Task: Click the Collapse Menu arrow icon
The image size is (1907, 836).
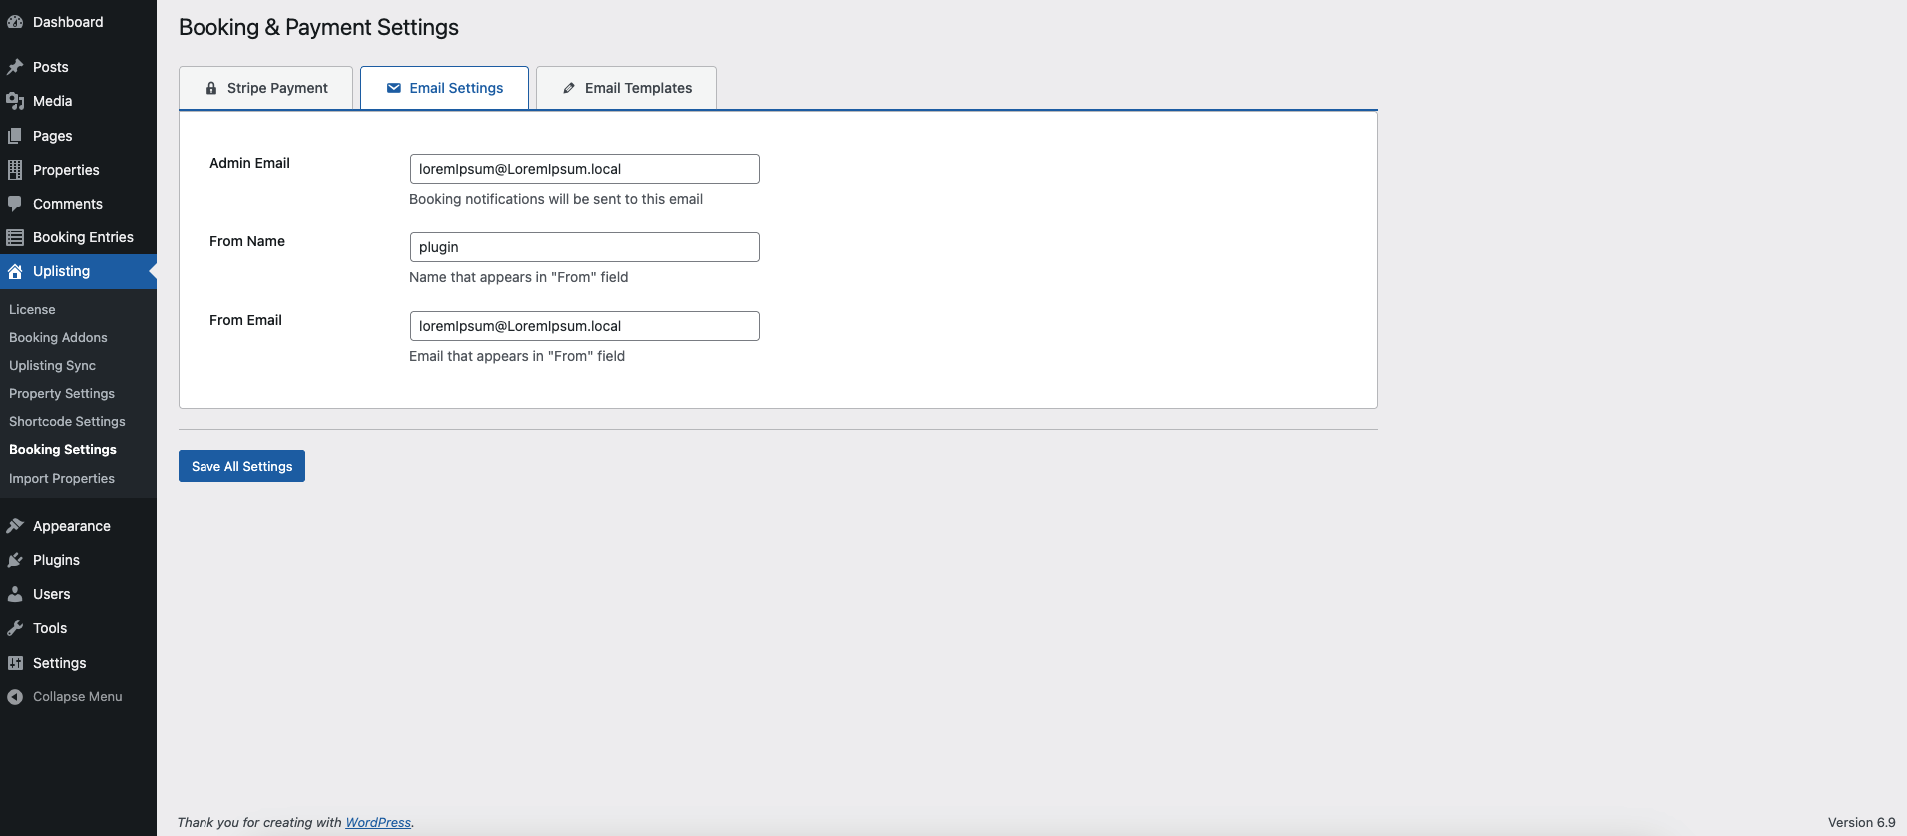Action: [15, 697]
